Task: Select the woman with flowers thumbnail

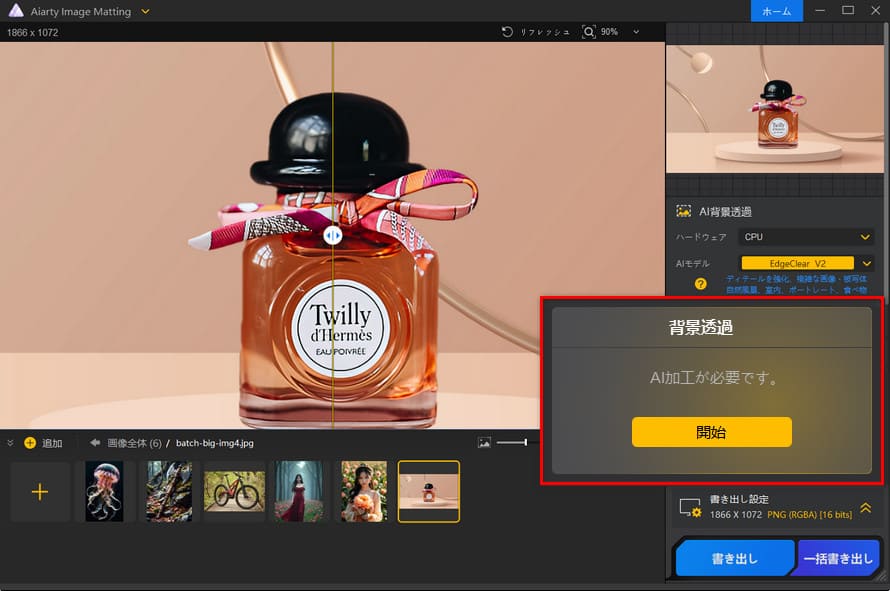Action: (x=364, y=492)
